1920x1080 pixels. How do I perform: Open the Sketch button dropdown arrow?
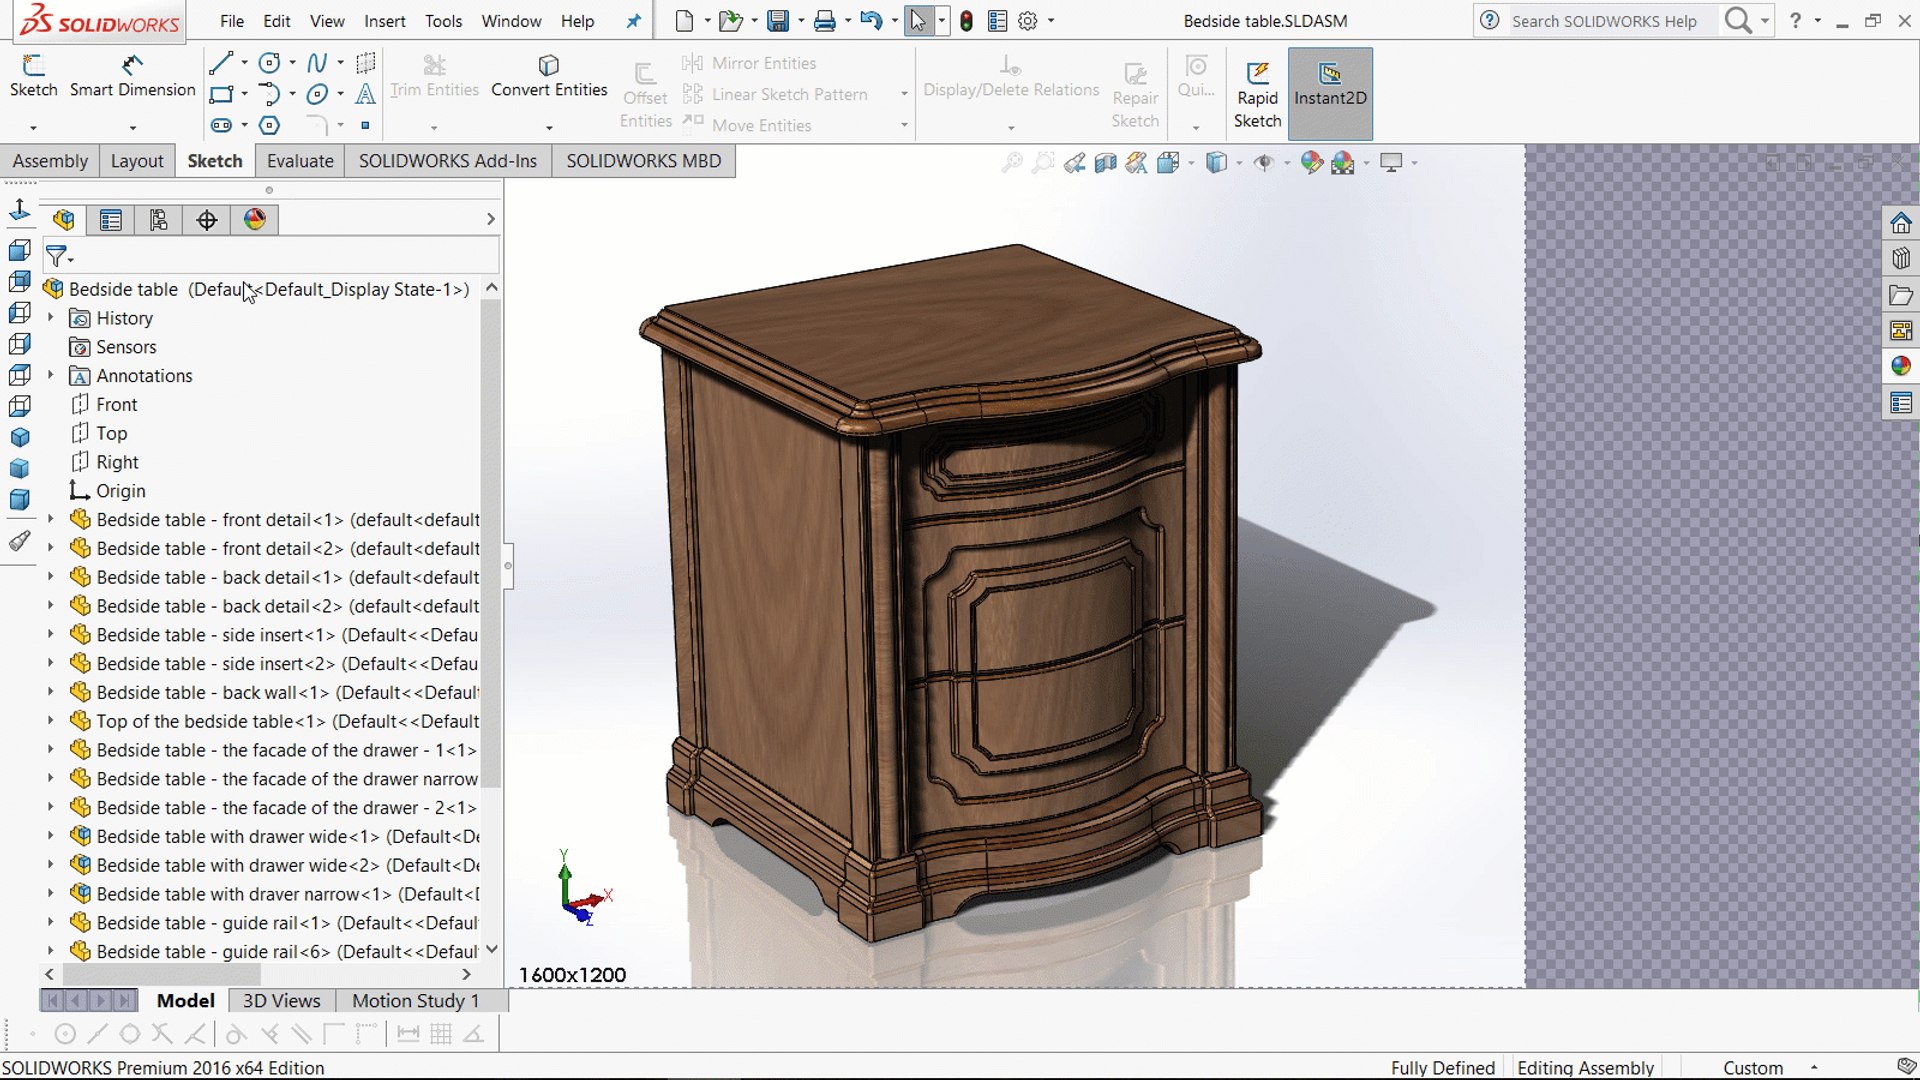(33, 128)
